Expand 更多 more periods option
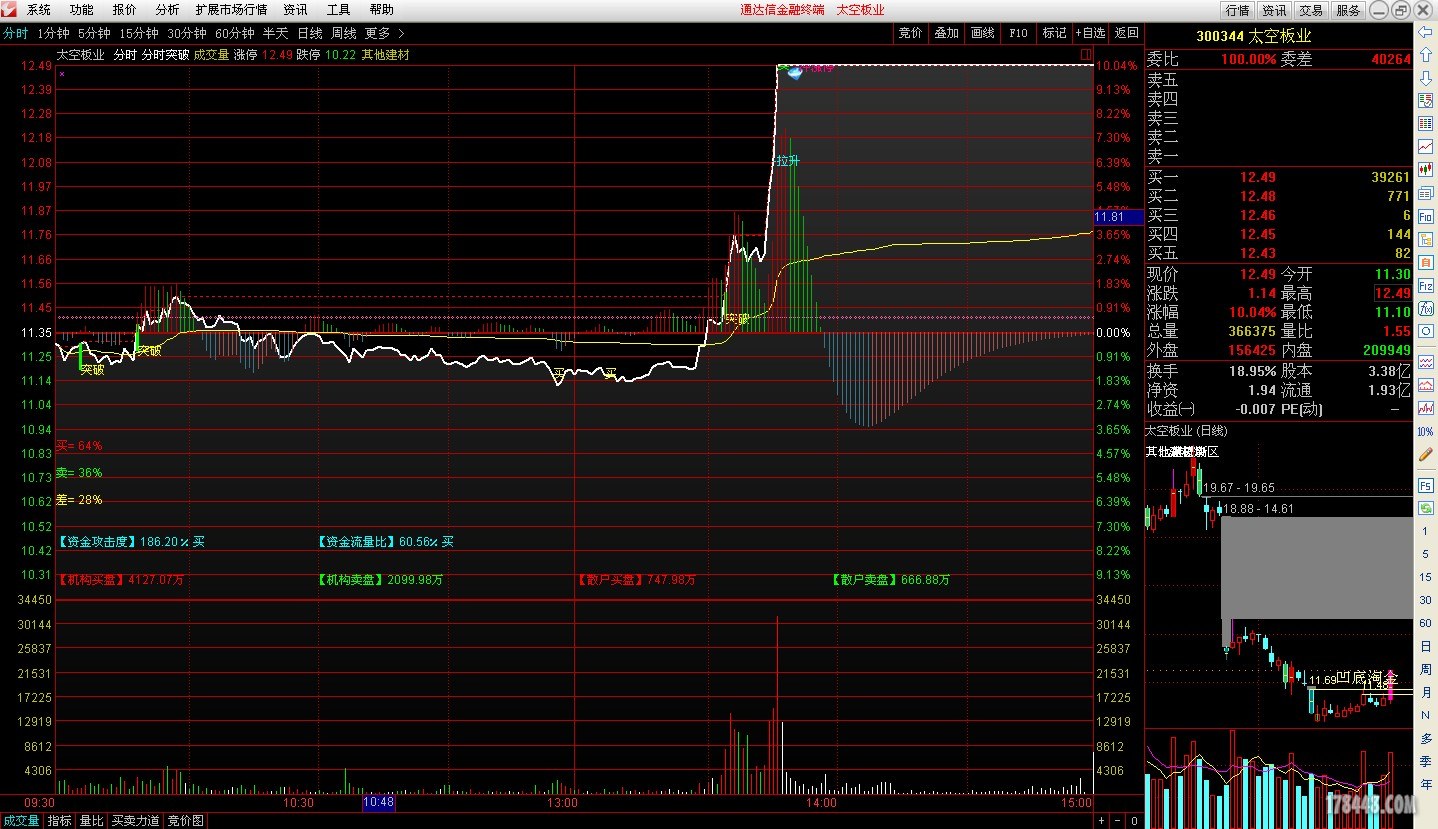The height and width of the screenshot is (829, 1438). point(377,33)
